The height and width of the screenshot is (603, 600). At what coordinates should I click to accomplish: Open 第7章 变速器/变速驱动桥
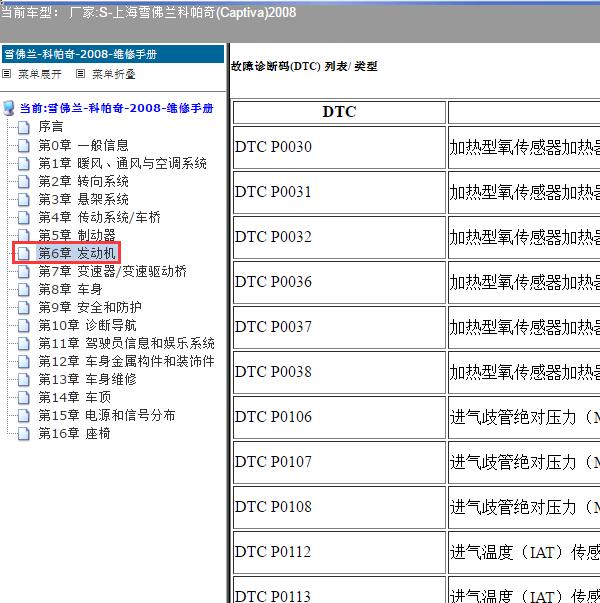(113, 271)
